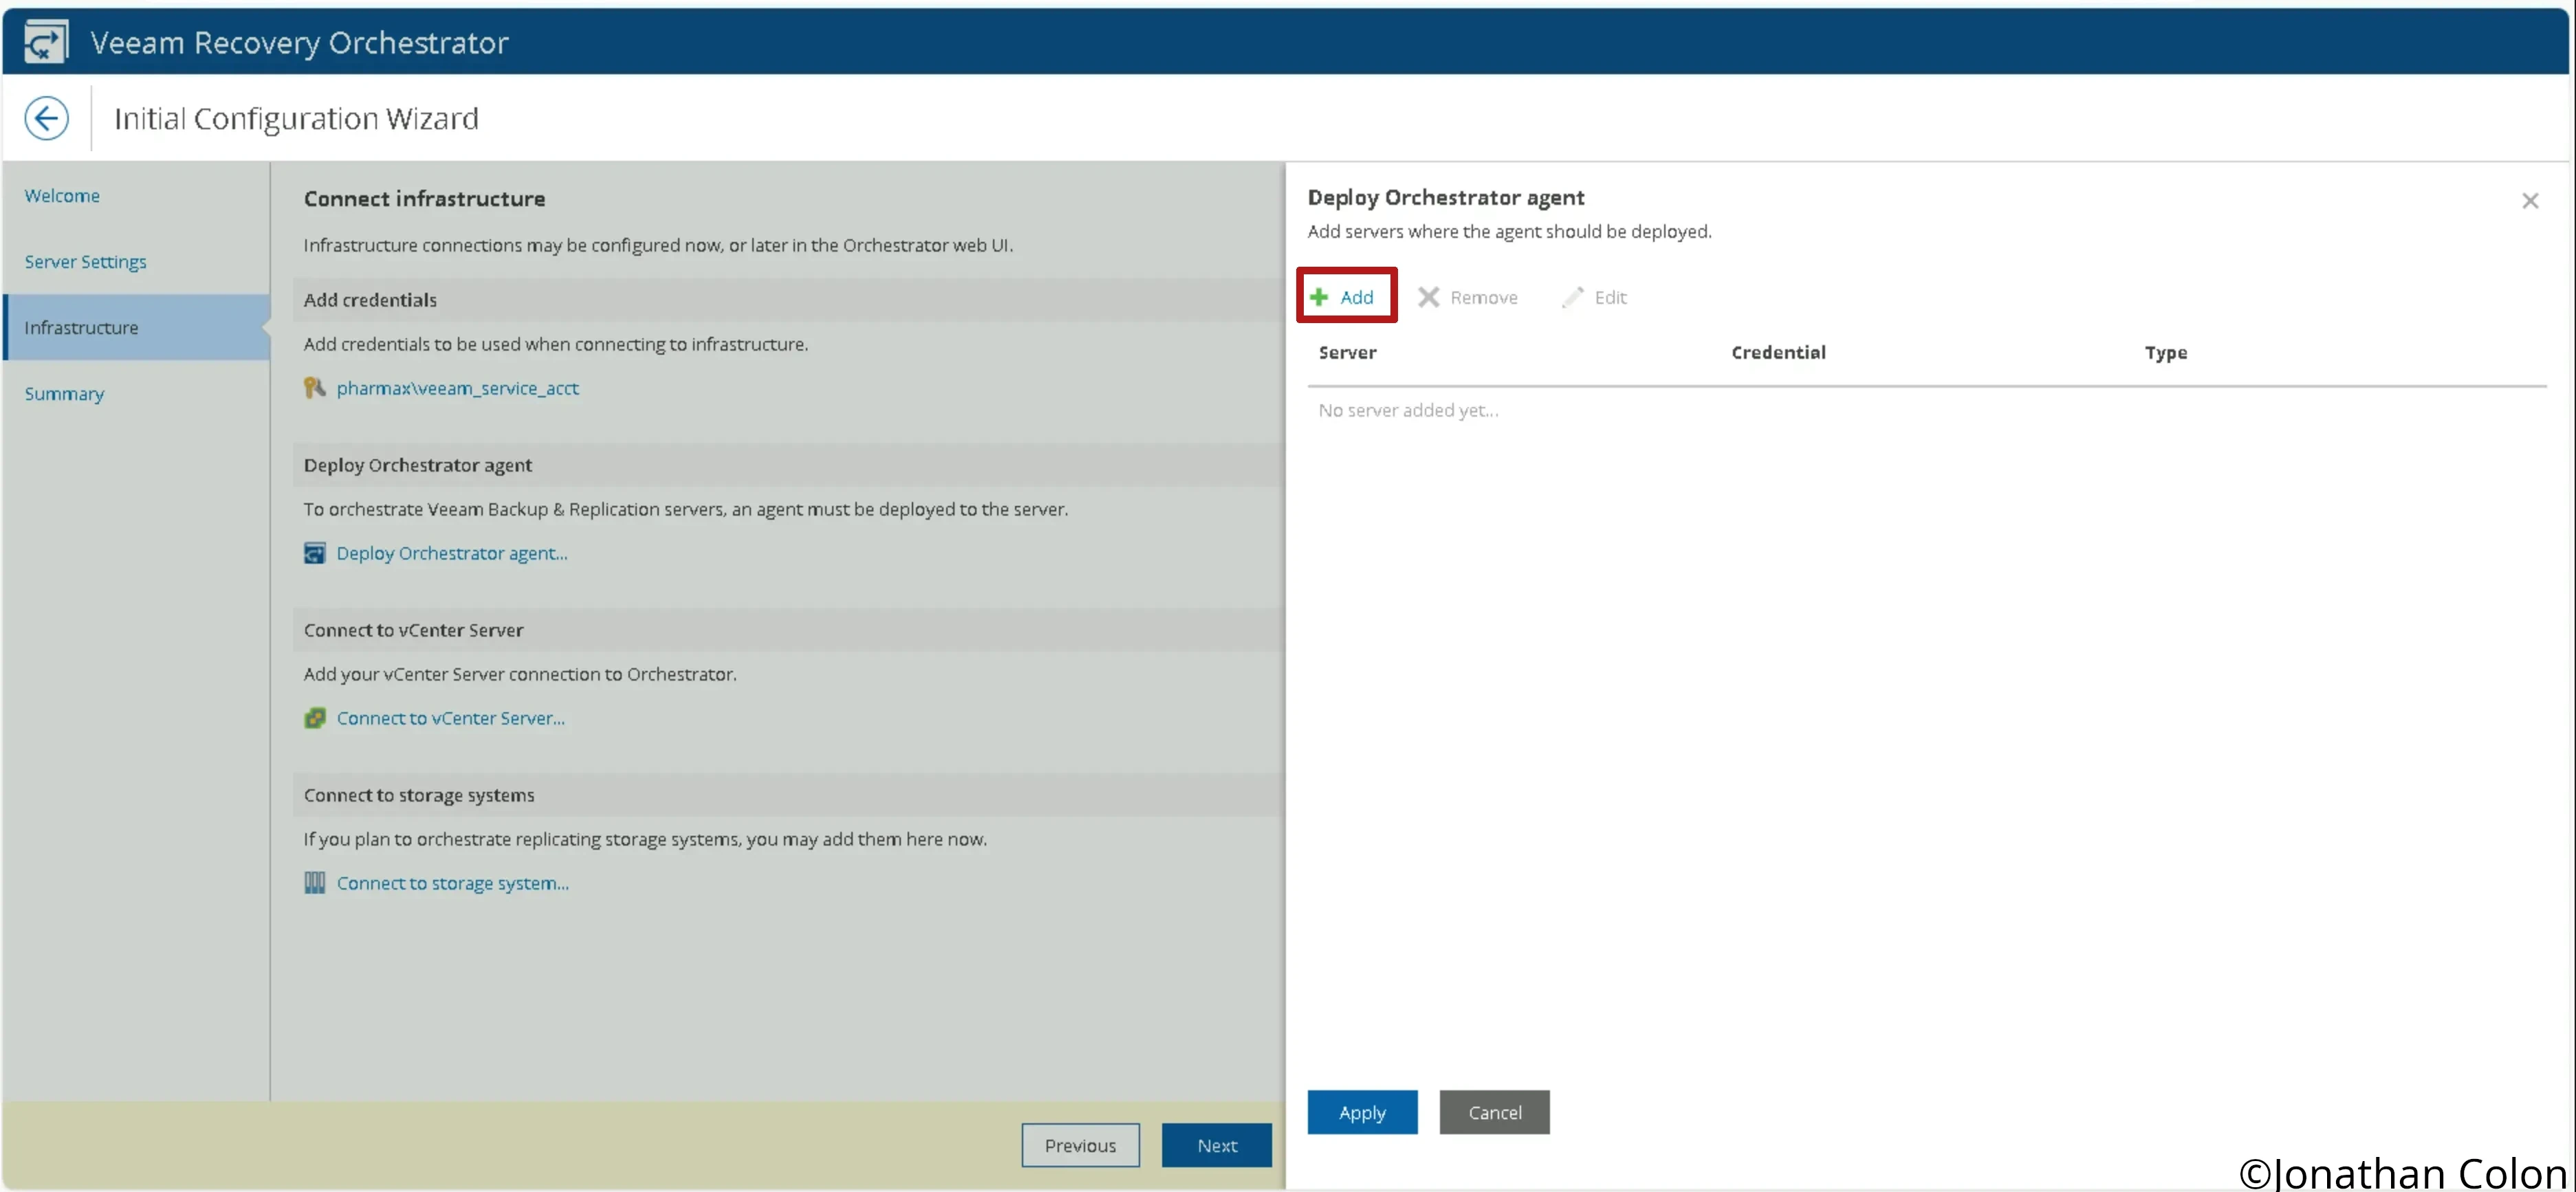The width and height of the screenshot is (2576, 1192).
Task: Close the Deploy Orchestrator agent panel
Action: (2530, 201)
